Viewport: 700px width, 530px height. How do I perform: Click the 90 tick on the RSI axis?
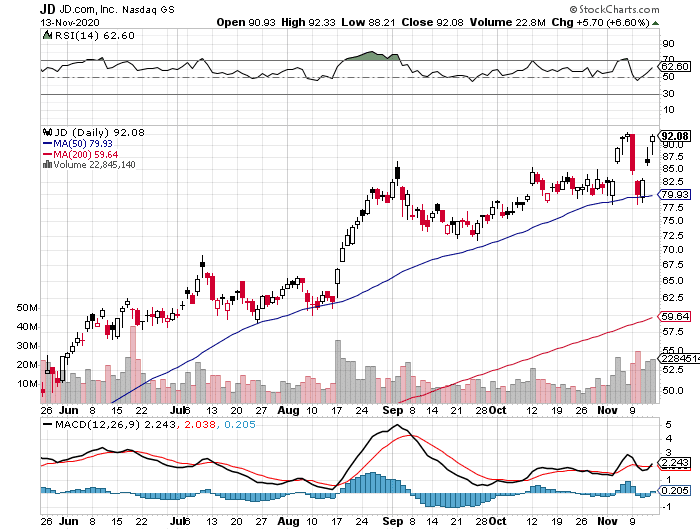[x=668, y=44]
